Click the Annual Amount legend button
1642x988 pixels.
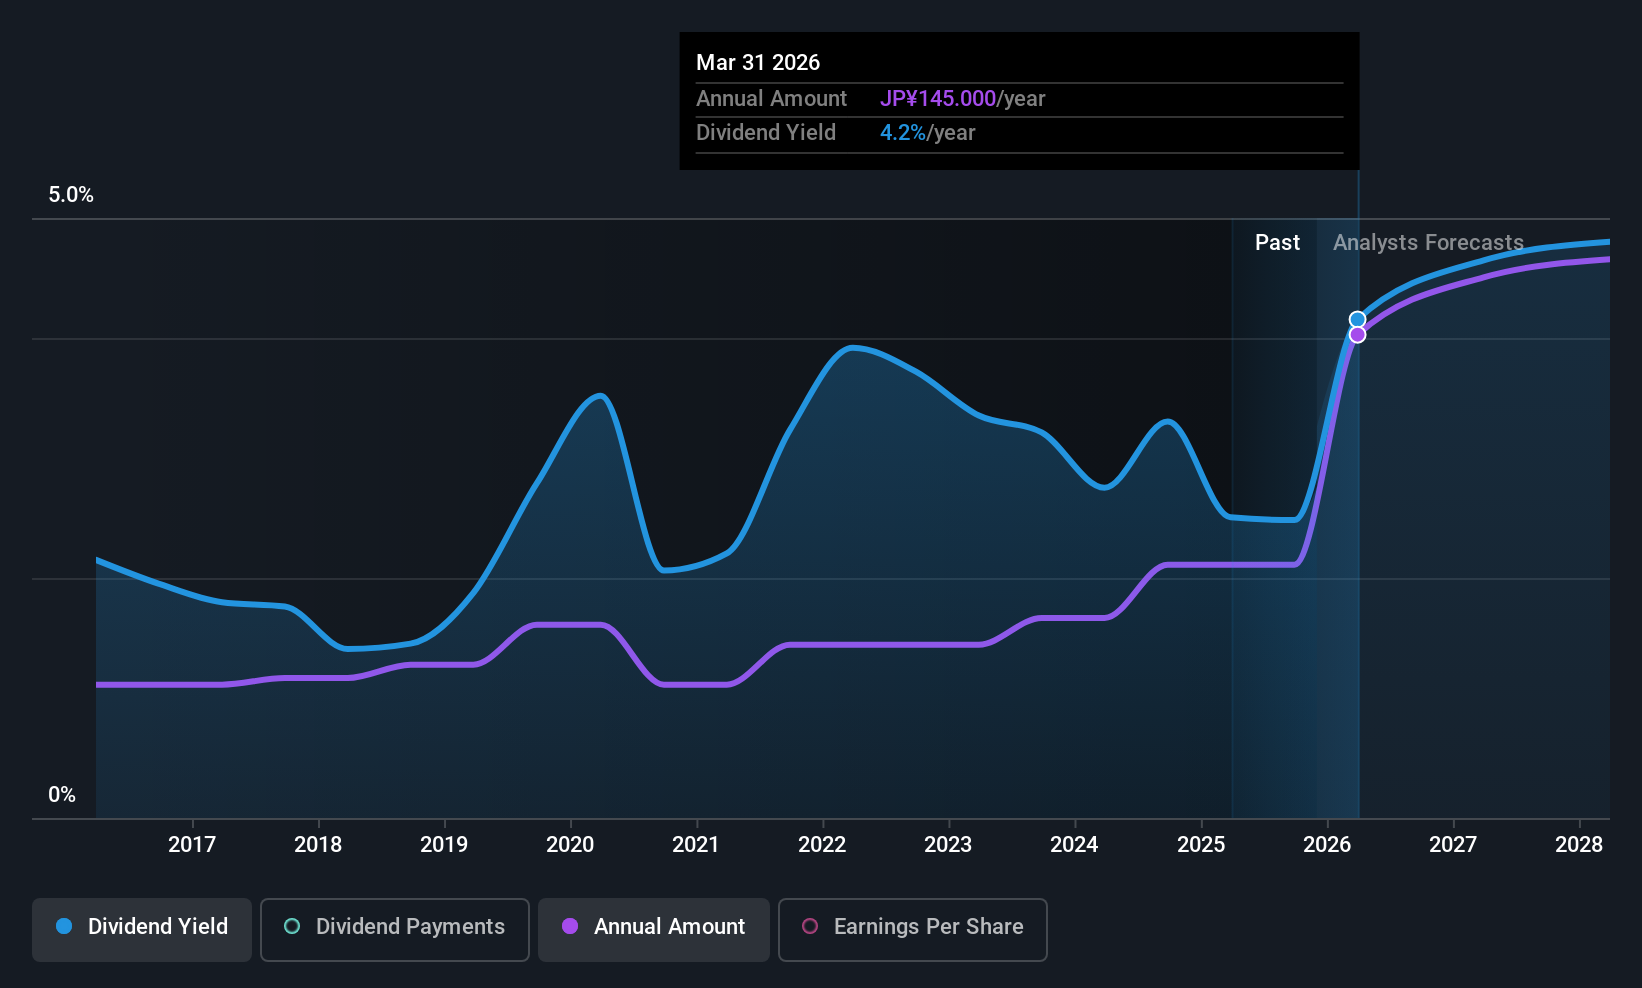click(653, 929)
